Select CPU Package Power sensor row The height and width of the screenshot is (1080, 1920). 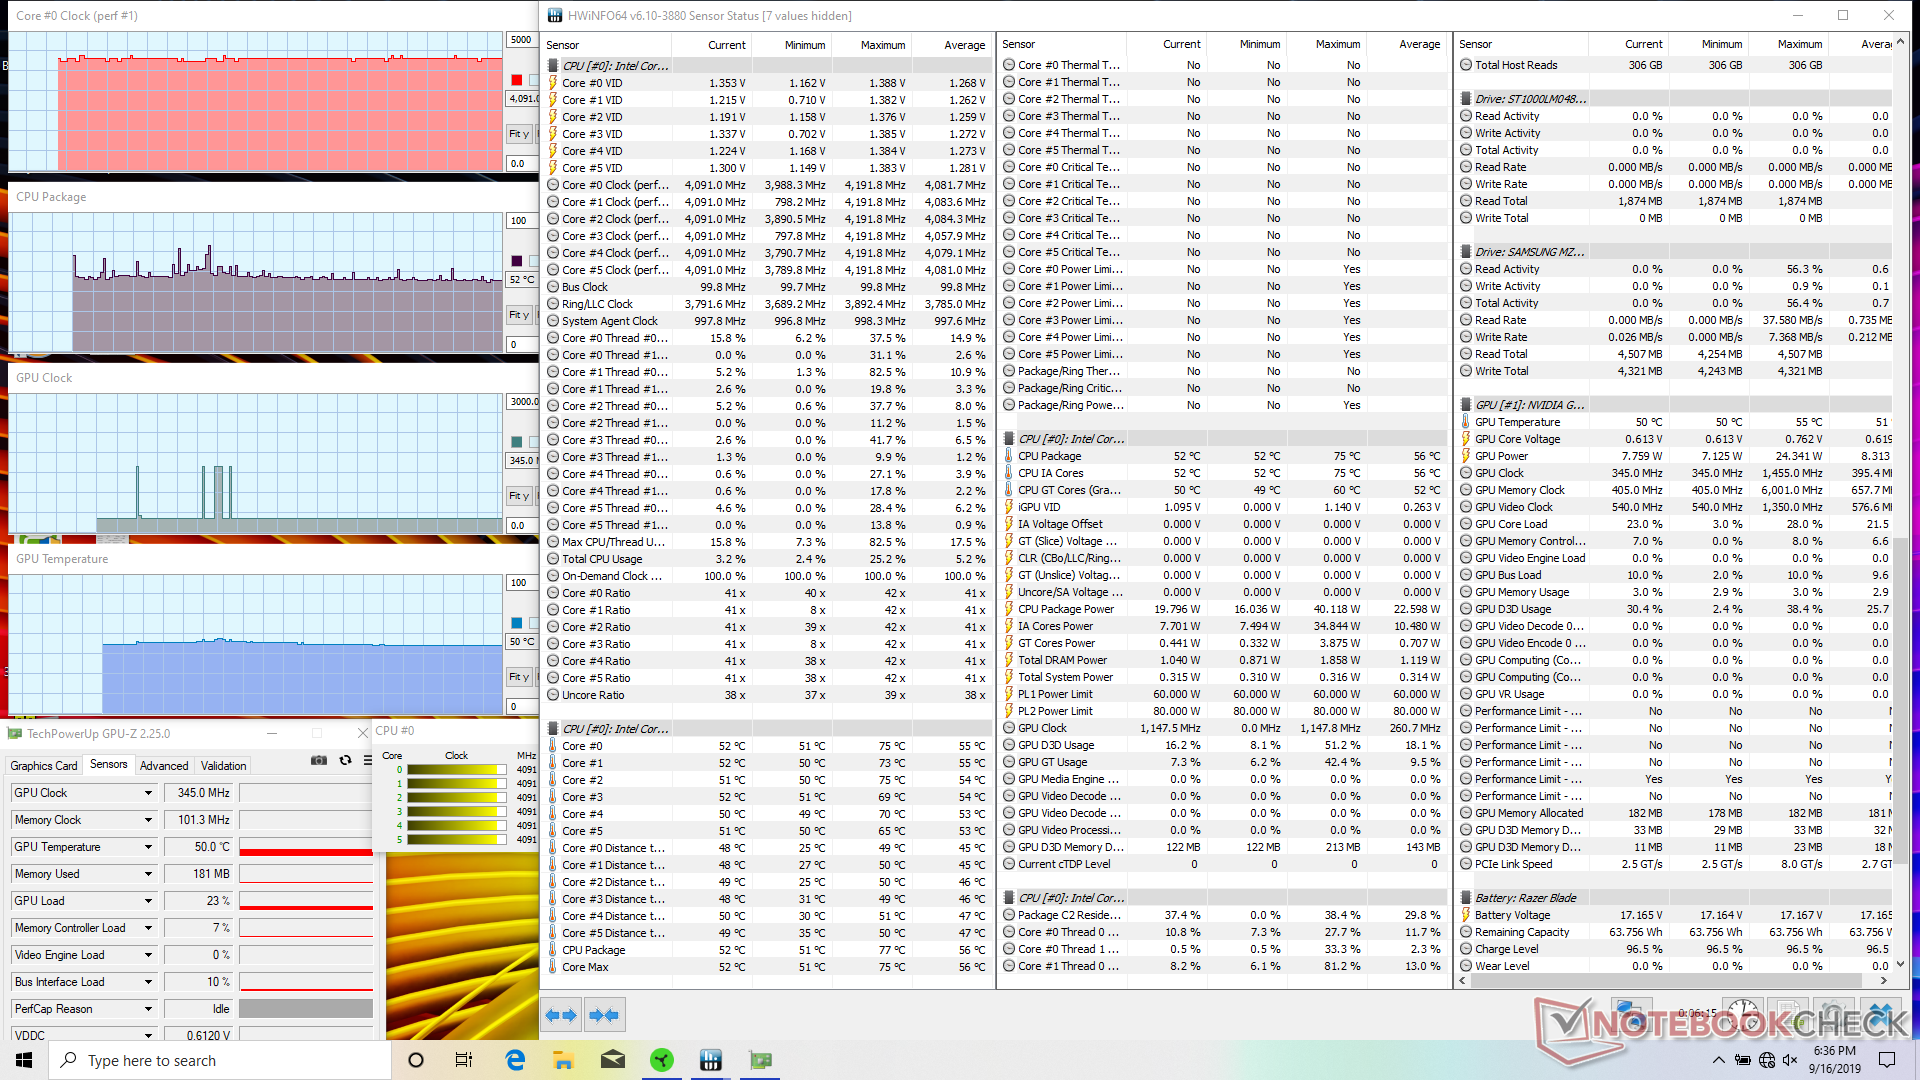coord(1066,609)
